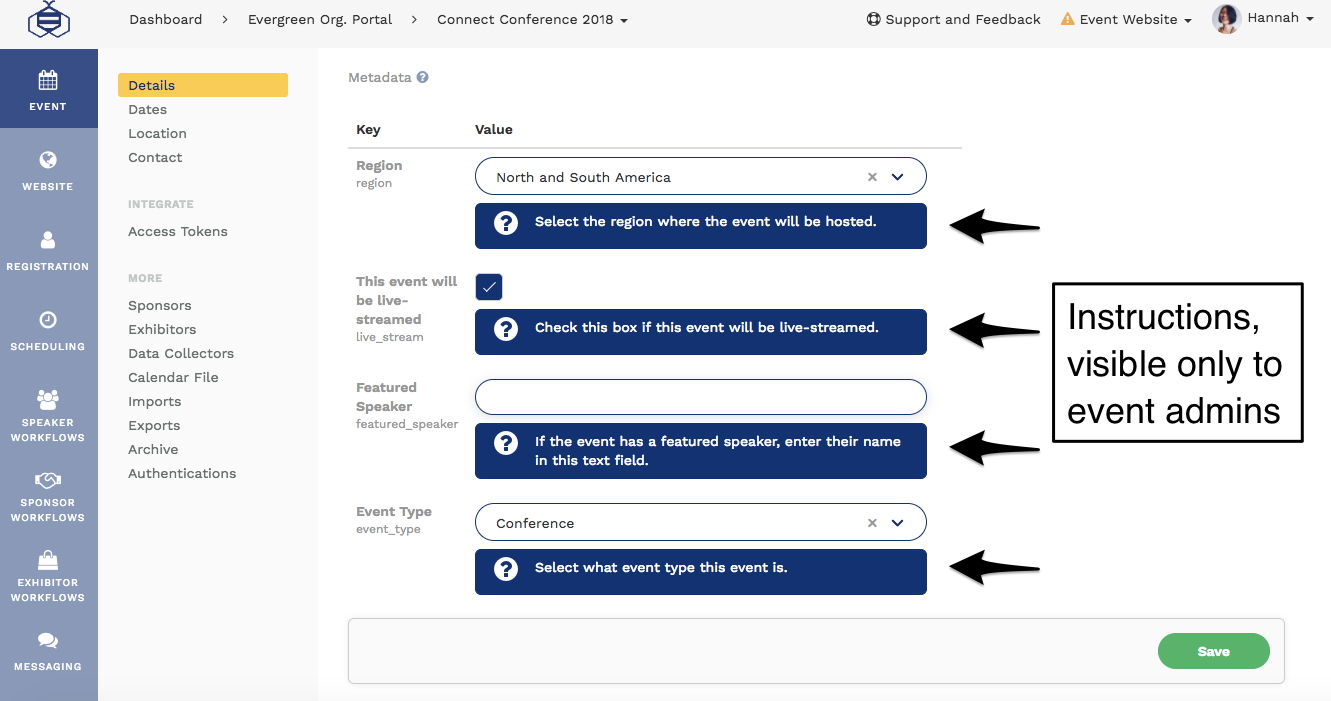Open the Calendar File menu item
1331x701 pixels.
coord(173,378)
